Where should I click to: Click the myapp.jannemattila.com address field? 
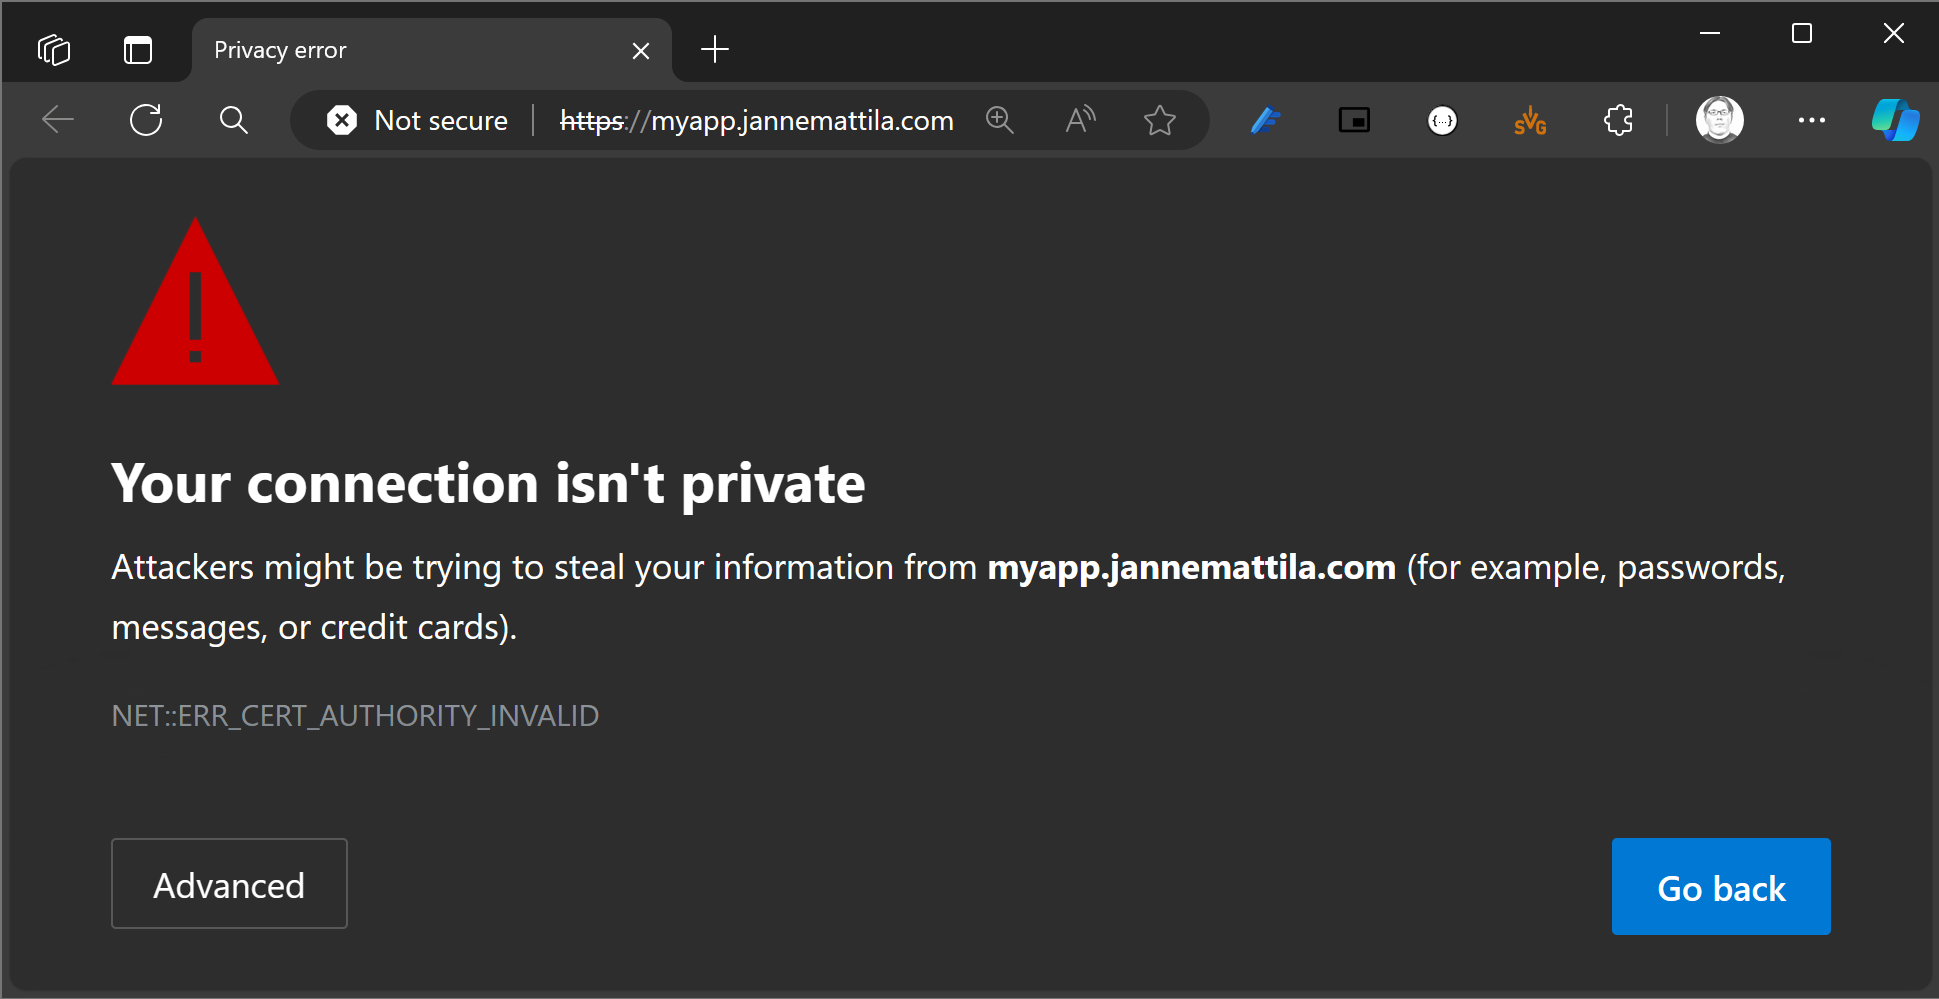tap(757, 121)
